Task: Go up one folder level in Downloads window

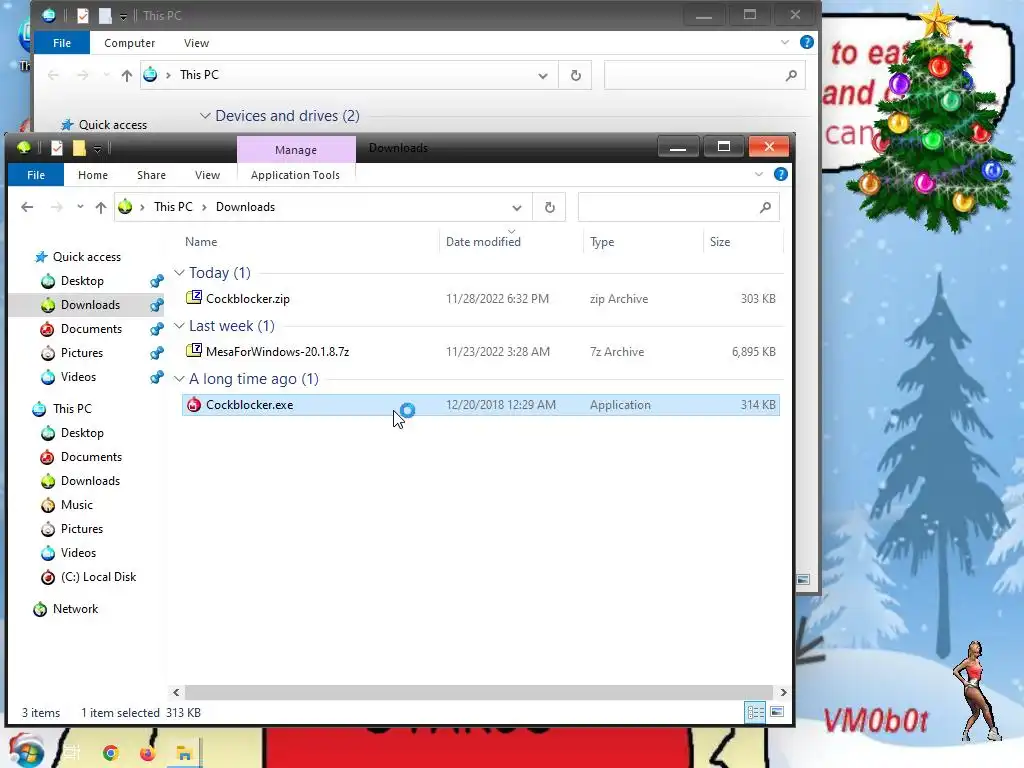Action: pyautogui.click(x=101, y=207)
